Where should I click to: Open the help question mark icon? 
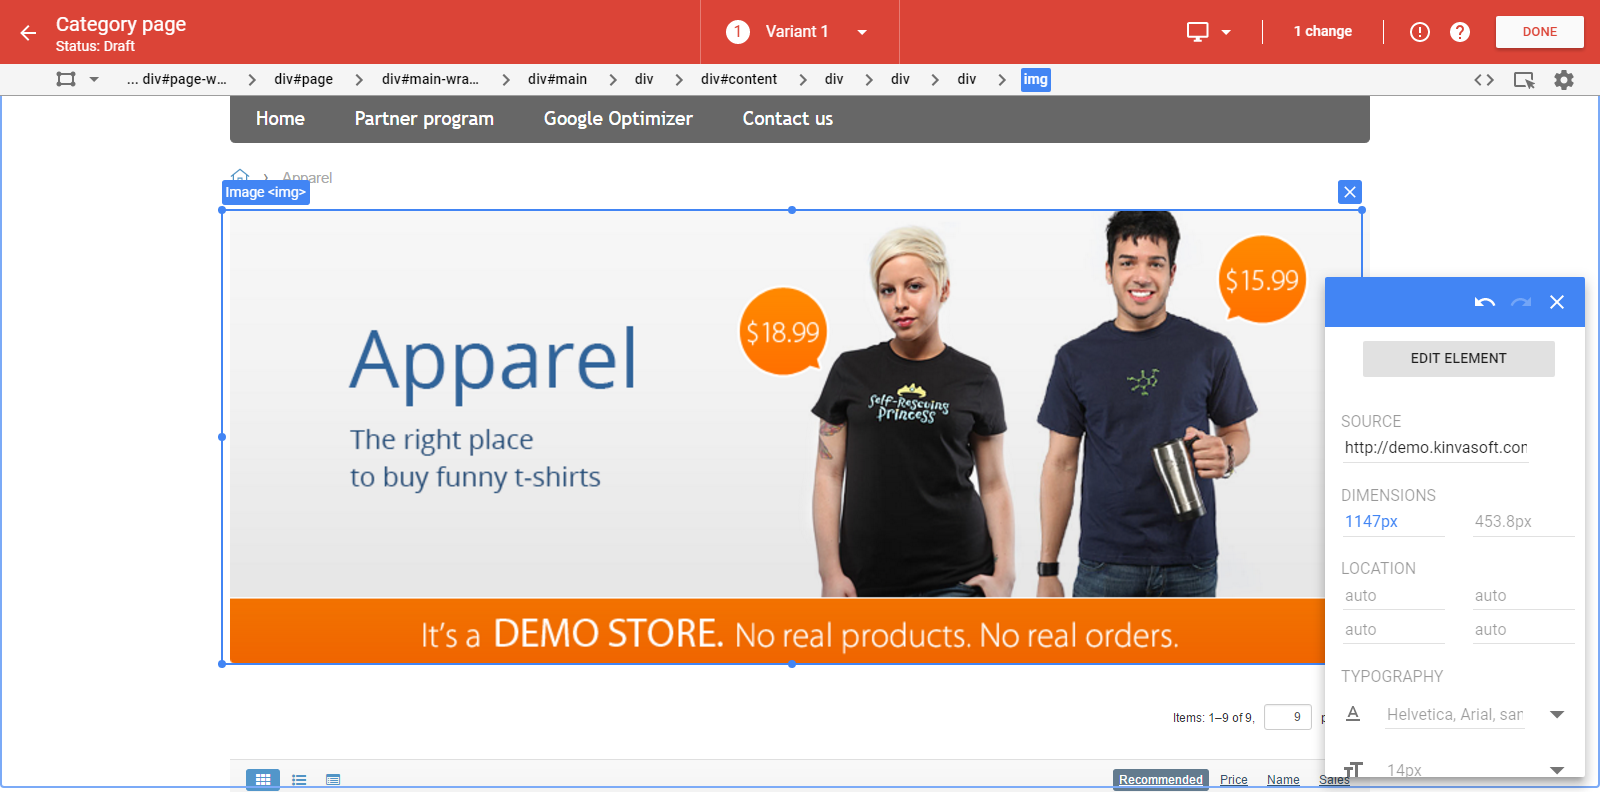[1460, 32]
